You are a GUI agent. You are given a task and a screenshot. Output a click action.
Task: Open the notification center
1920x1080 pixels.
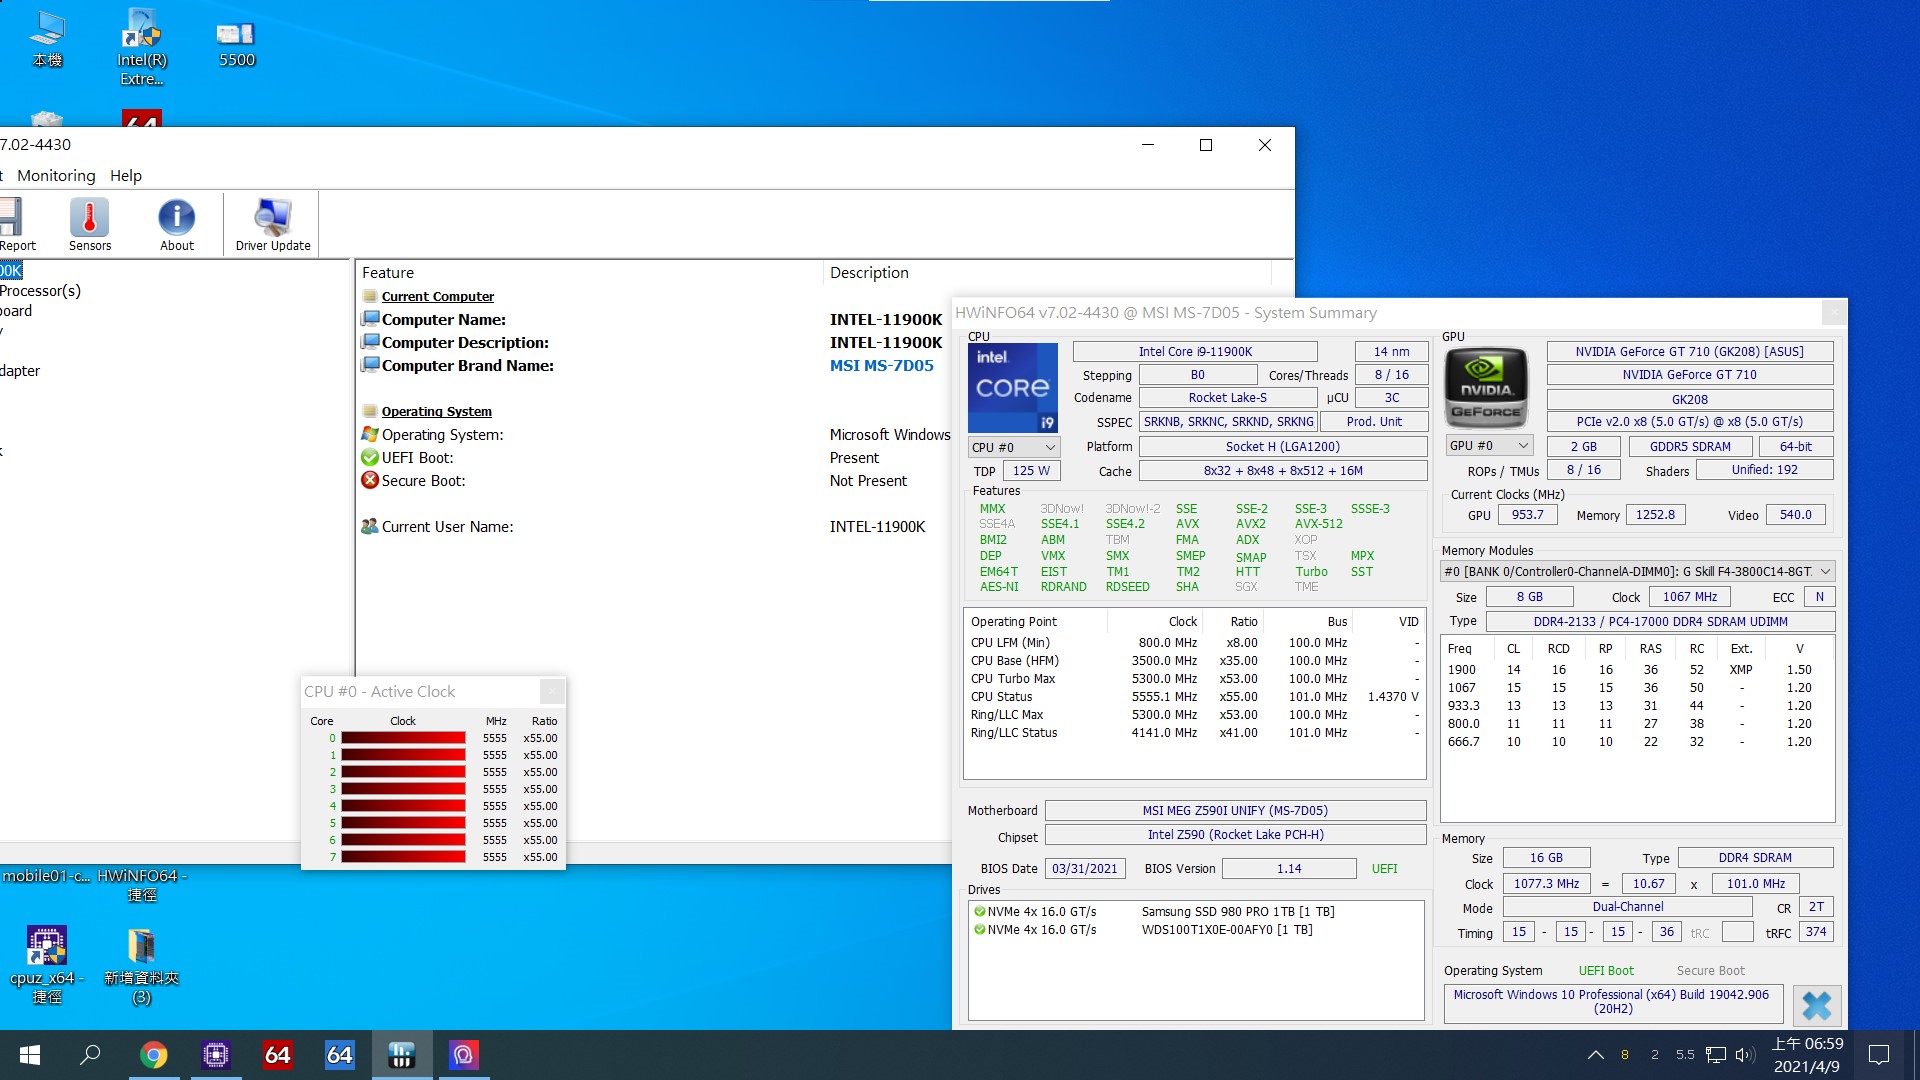point(1879,1055)
